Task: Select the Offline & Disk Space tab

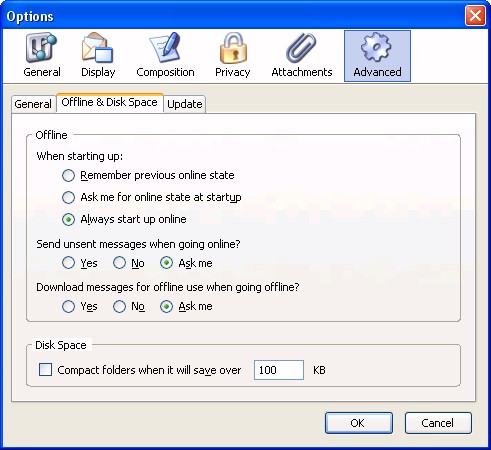Action: coord(110,102)
